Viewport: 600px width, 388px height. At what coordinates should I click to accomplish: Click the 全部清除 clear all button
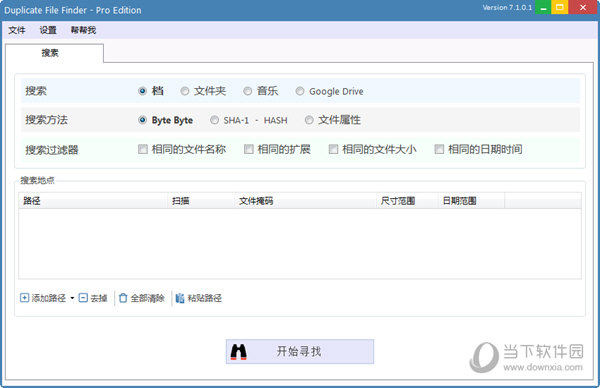click(142, 298)
